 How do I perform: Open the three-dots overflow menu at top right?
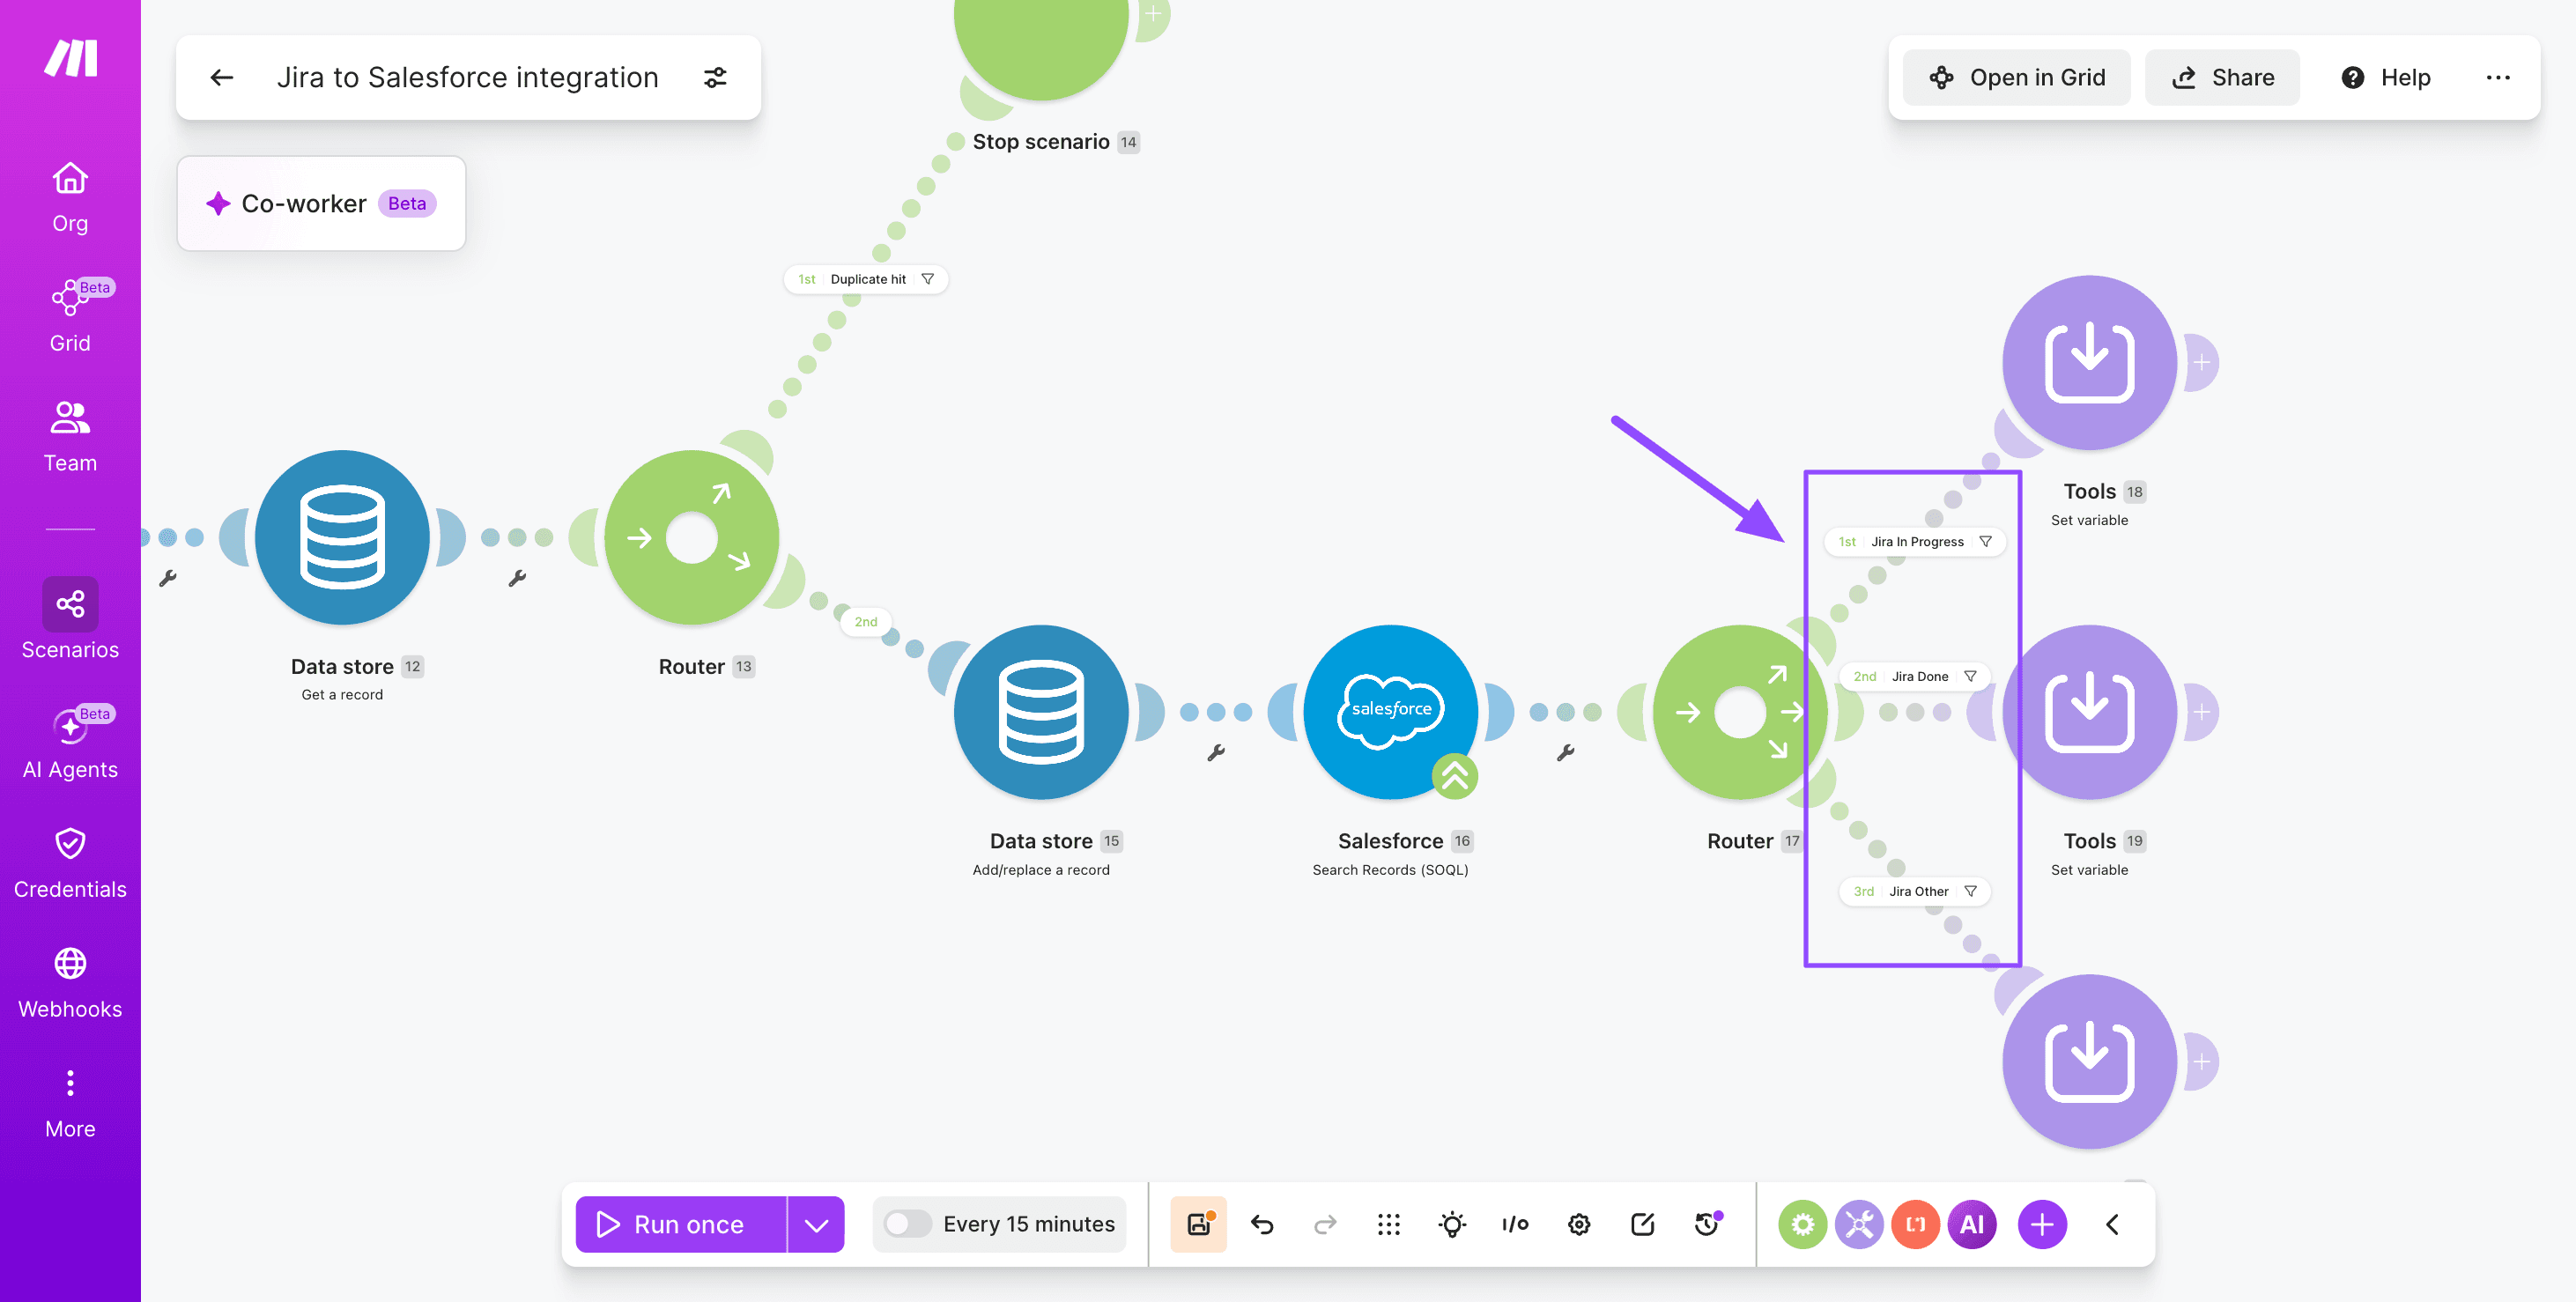(x=2498, y=77)
